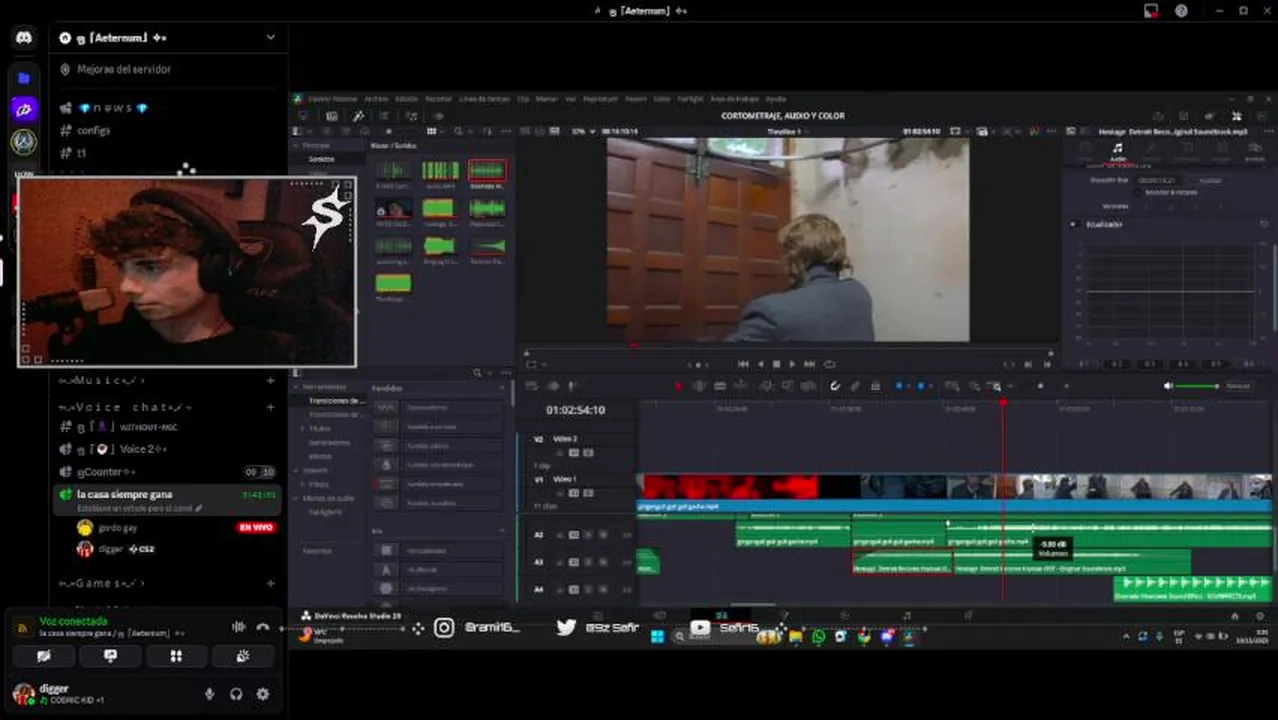1278x720 pixels.
Task: Open Clip menu in DaVinci Resolve
Action: coord(523,99)
